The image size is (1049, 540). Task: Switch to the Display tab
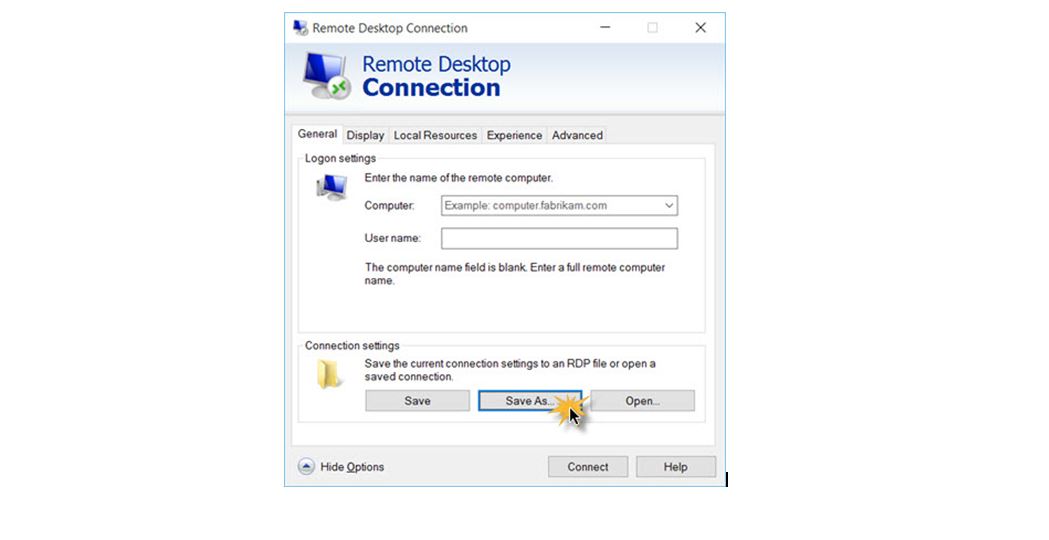365,136
